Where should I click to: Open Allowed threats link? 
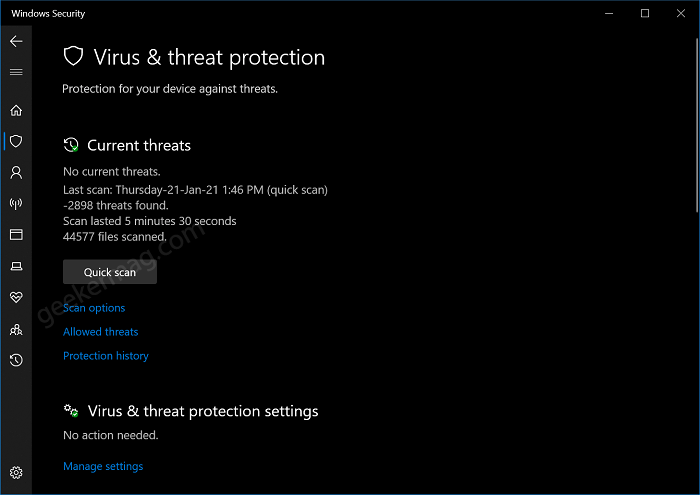[x=100, y=332]
